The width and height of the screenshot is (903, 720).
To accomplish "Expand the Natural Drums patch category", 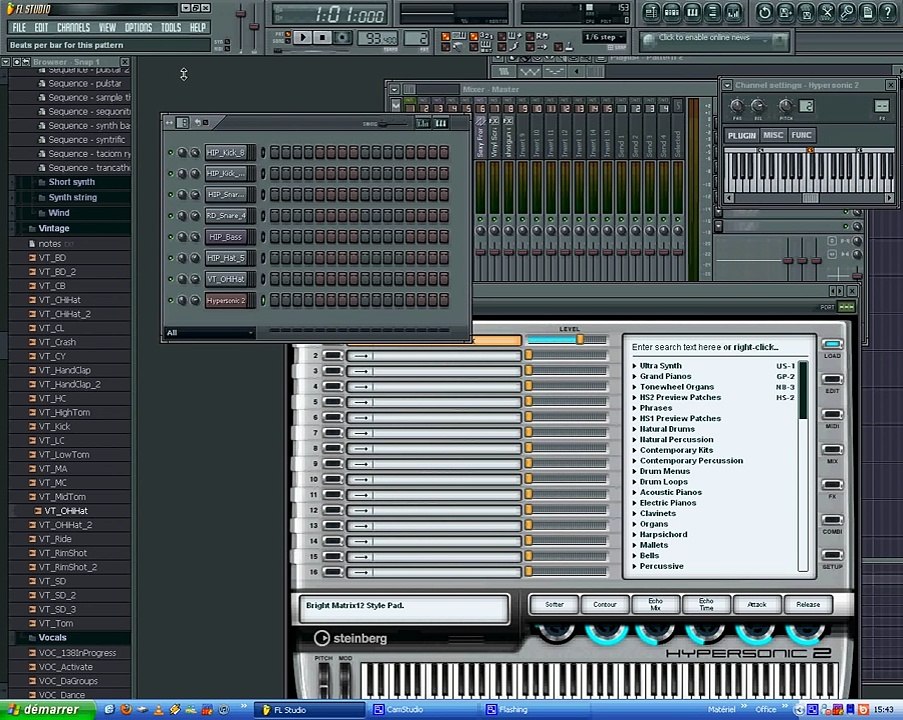I will [x=635, y=429].
